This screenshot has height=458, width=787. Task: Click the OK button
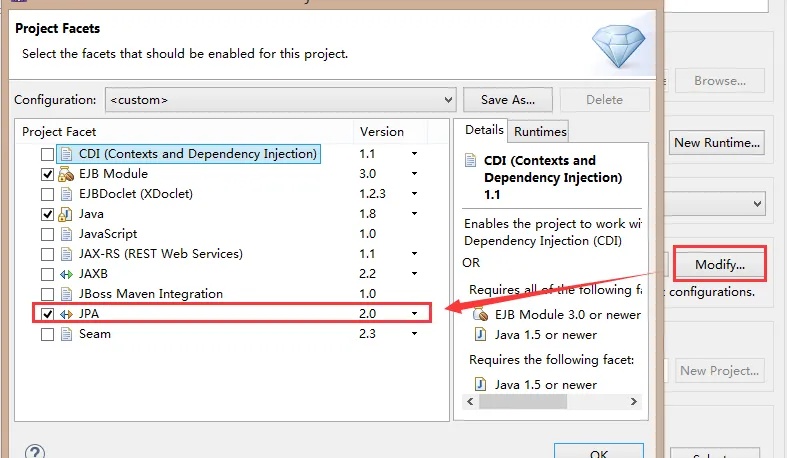599,451
